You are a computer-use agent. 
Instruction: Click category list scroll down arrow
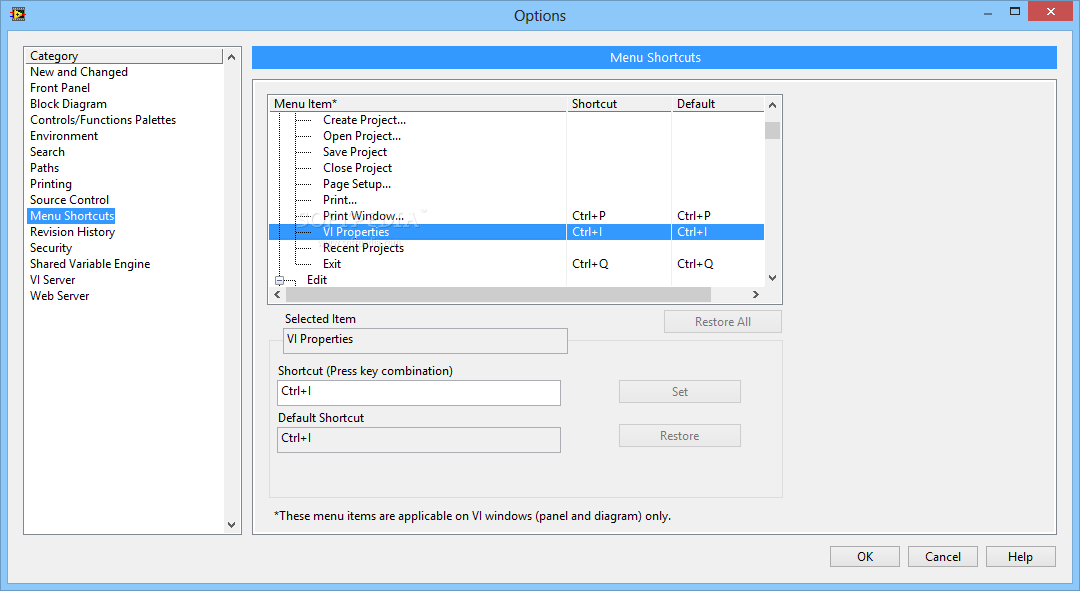pos(231,525)
